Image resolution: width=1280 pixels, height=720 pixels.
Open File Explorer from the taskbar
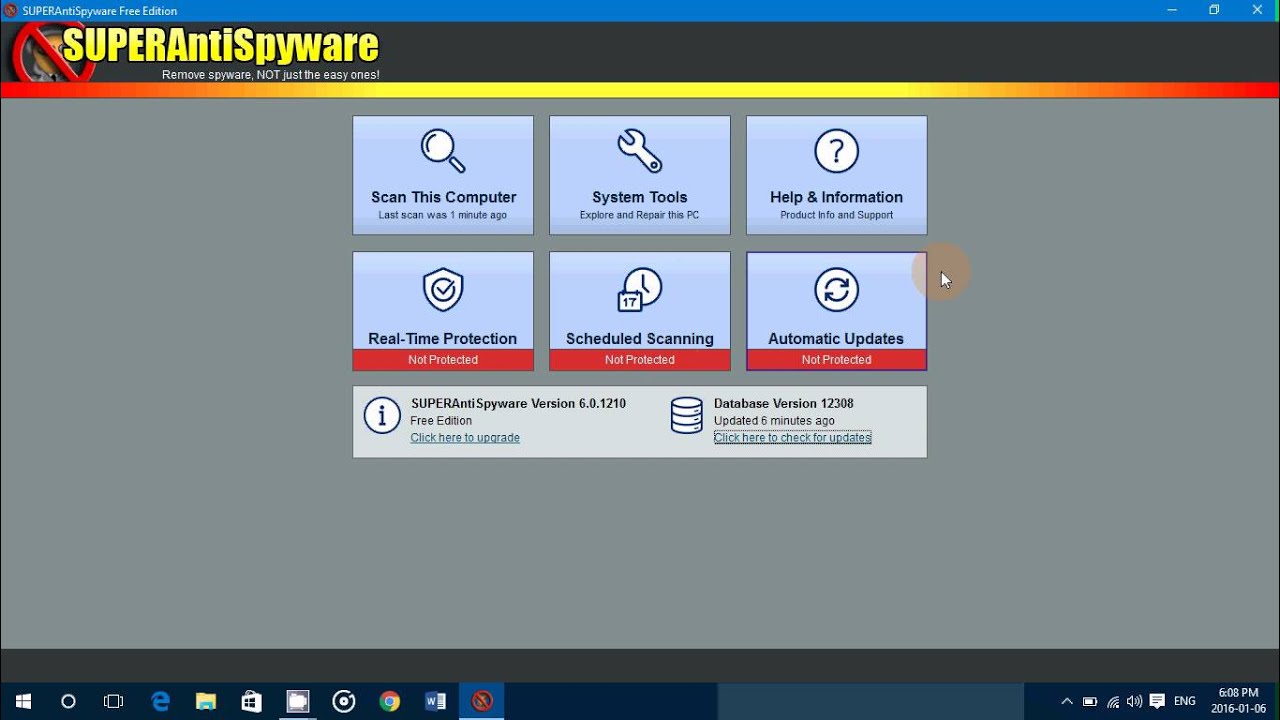tap(206, 702)
